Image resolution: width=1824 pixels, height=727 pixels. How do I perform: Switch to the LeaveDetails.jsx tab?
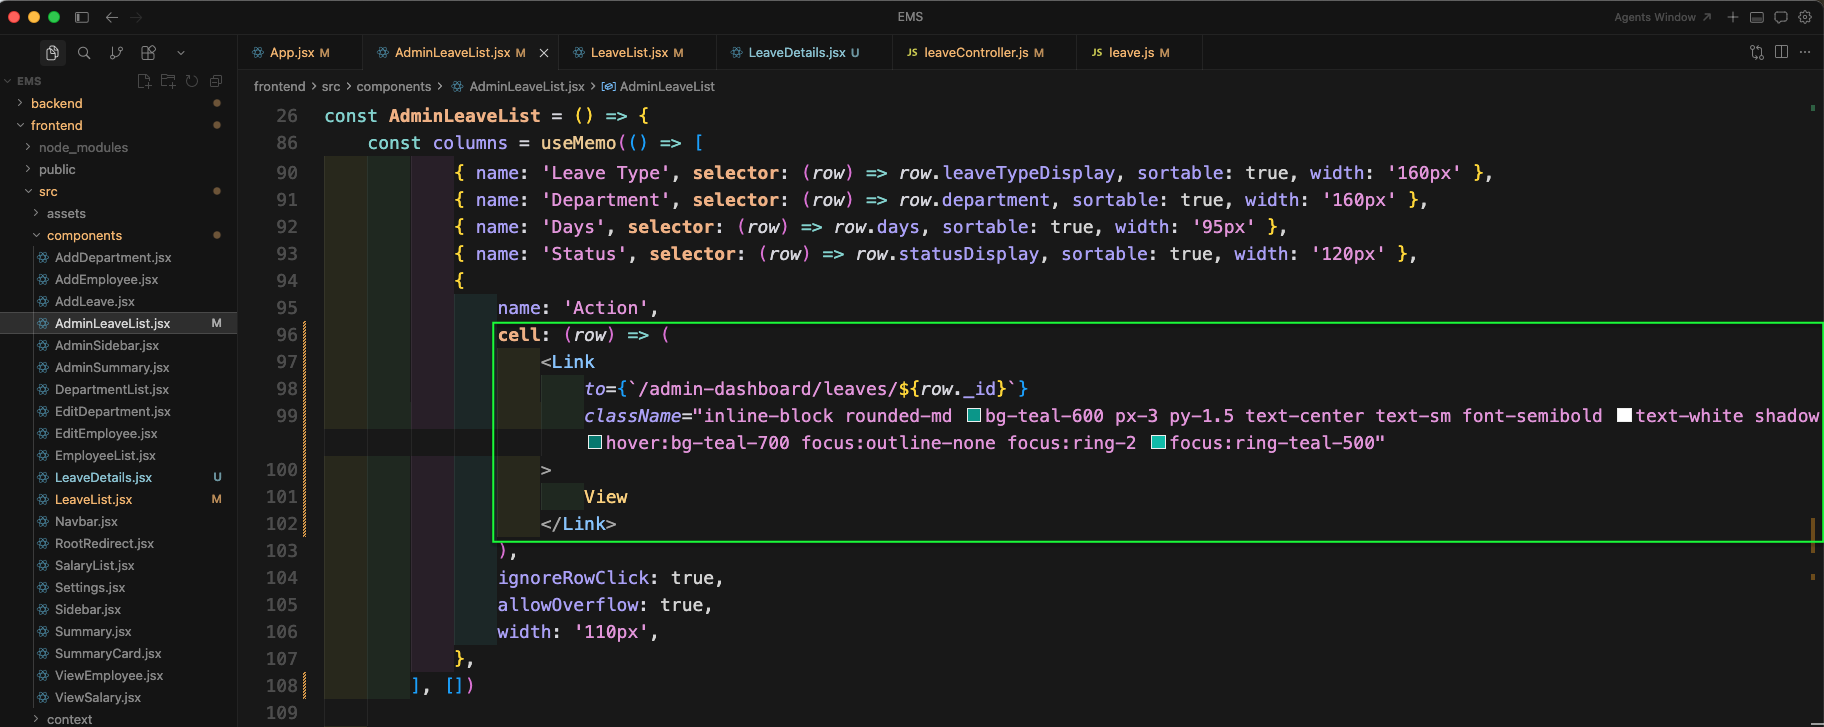(x=796, y=52)
